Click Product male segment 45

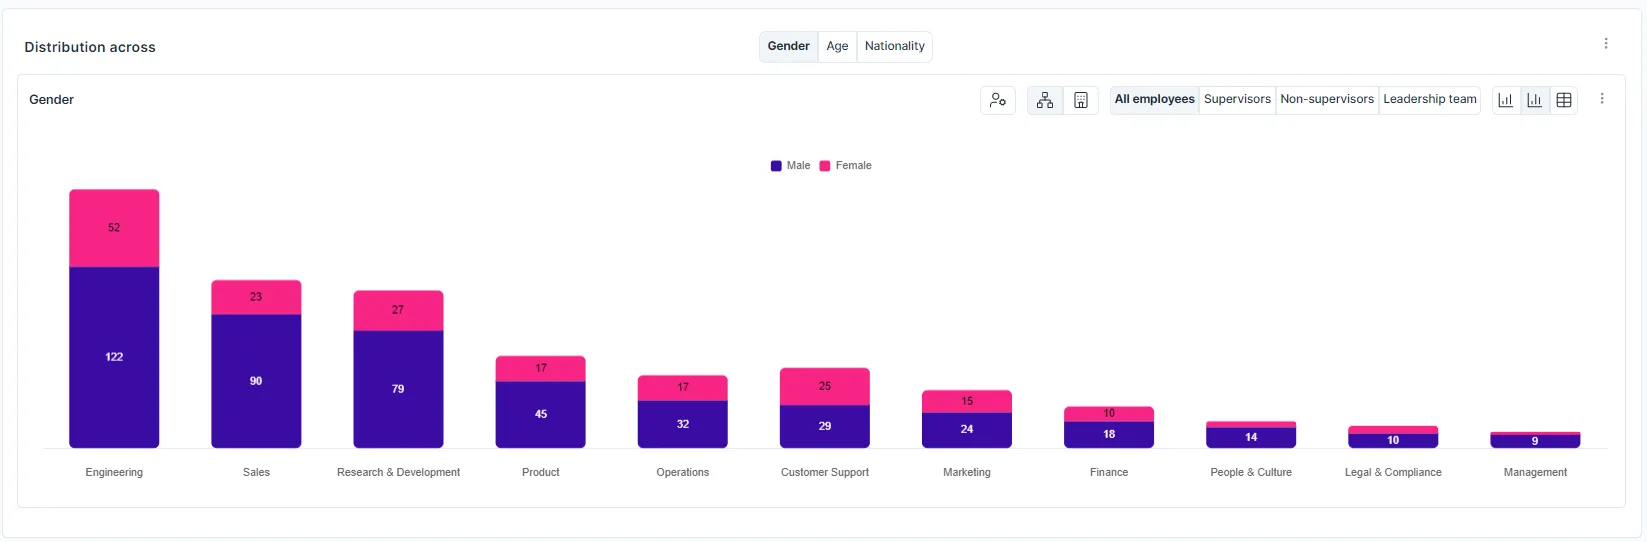(x=541, y=414)
